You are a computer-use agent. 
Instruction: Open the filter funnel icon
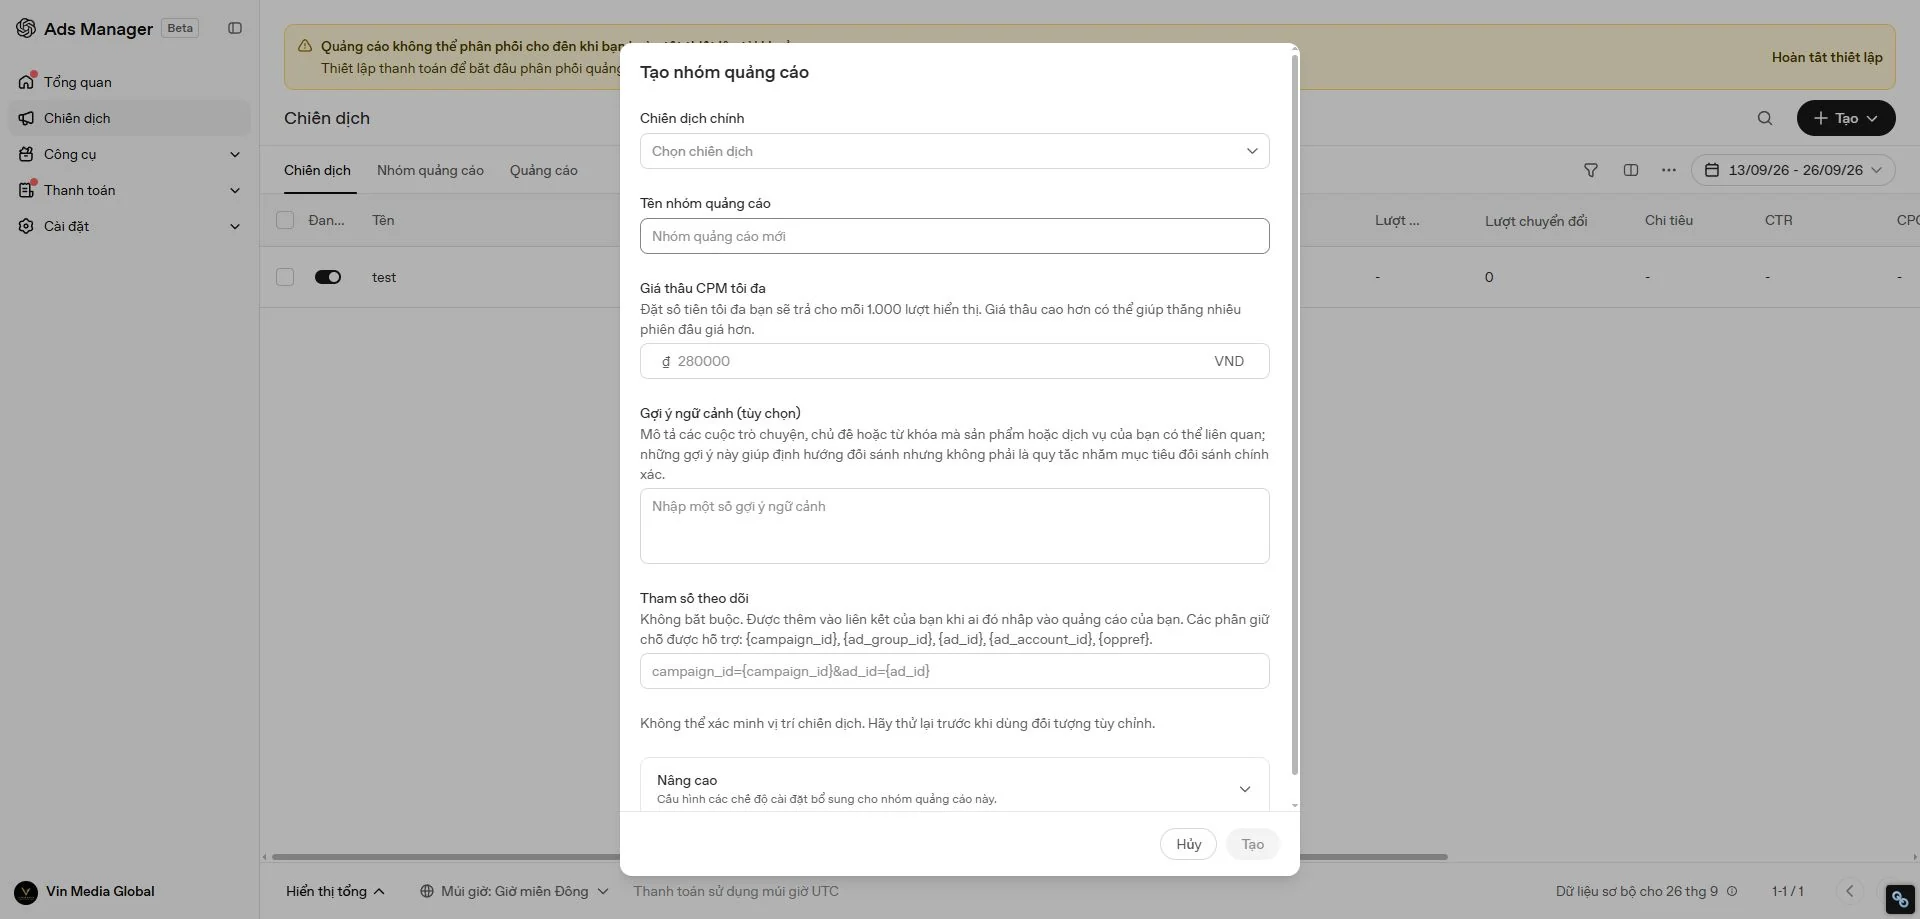coord(1591,170)
